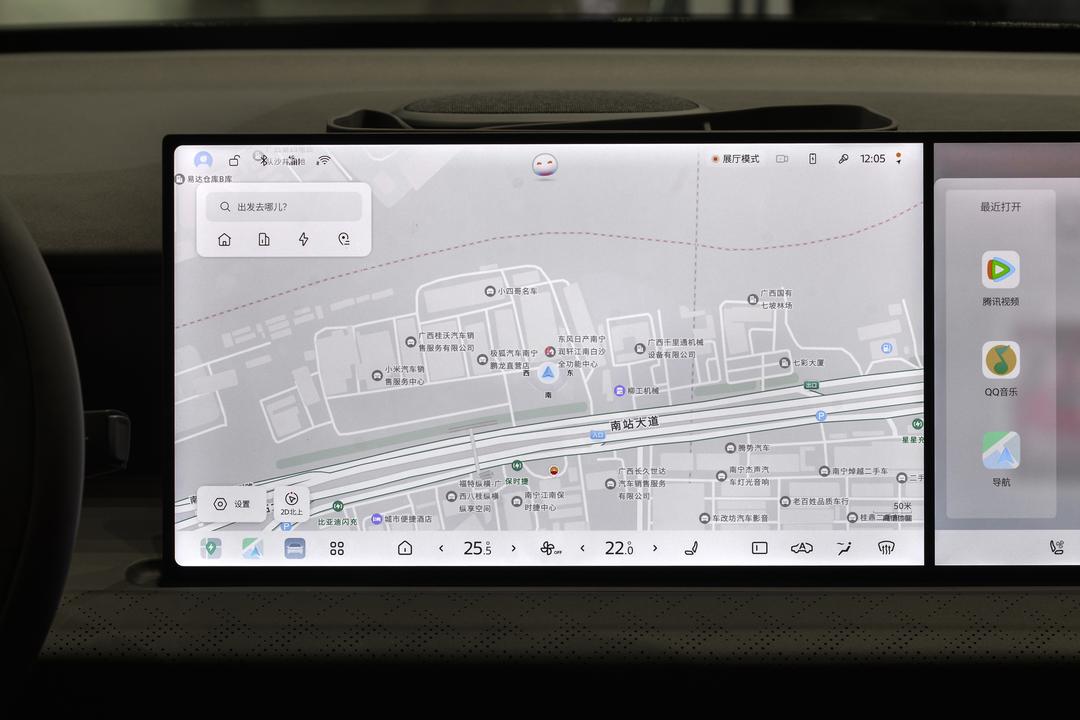Viewport: 1080px width, 720px height.
Task: Open the charging map app in dock
Action: [211, 548]
